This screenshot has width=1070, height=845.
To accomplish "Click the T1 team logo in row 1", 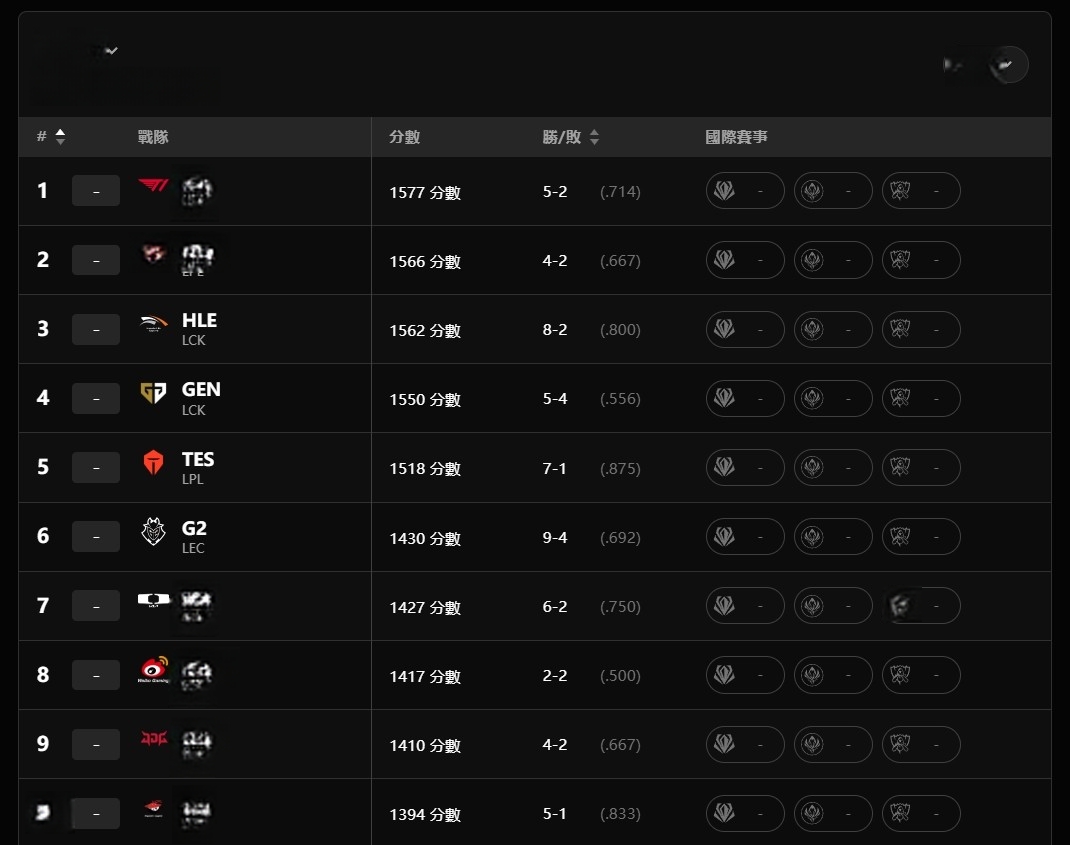I will click(x=153, y=185).
